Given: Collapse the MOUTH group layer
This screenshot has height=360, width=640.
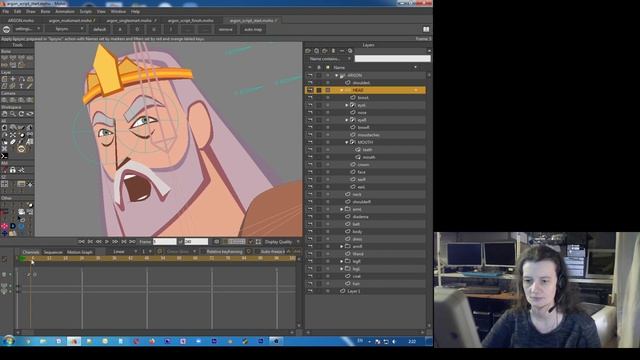Looking at the screenshot, I should 347,142.
